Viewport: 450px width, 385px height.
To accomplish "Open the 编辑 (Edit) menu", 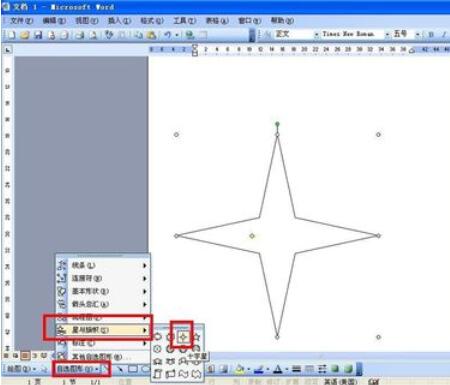I will (54, 21).
